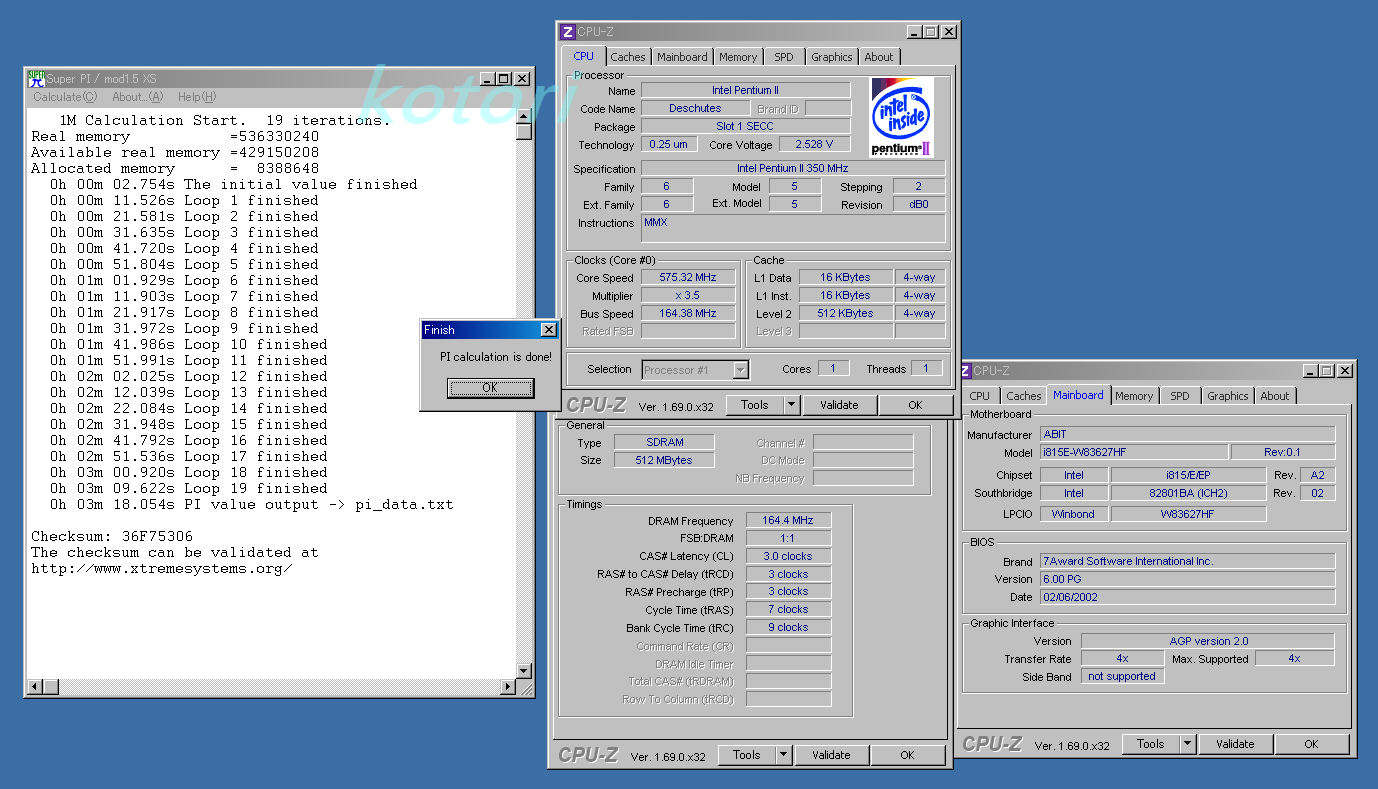Switch to About tab in top CPU-Z window
Screen dimensions: 1378x789
(879, 57)
